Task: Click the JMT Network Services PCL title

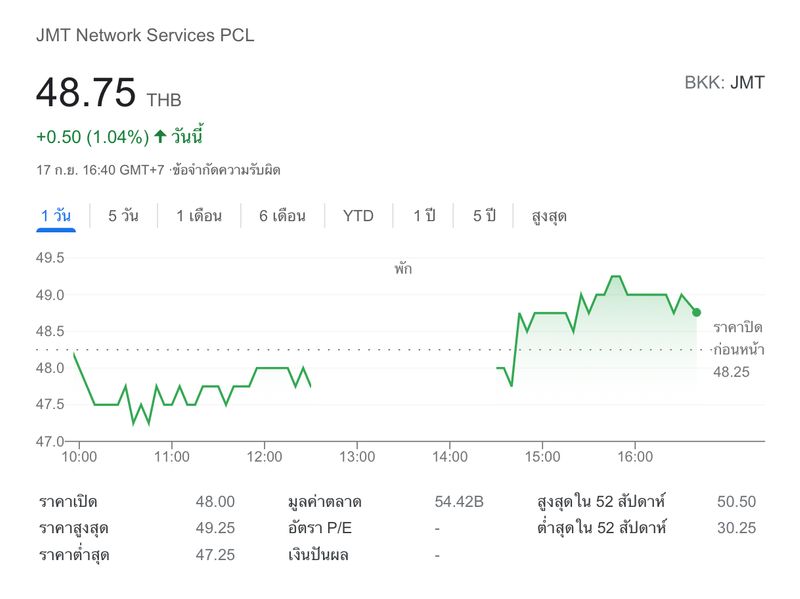Action: [145, 35]
